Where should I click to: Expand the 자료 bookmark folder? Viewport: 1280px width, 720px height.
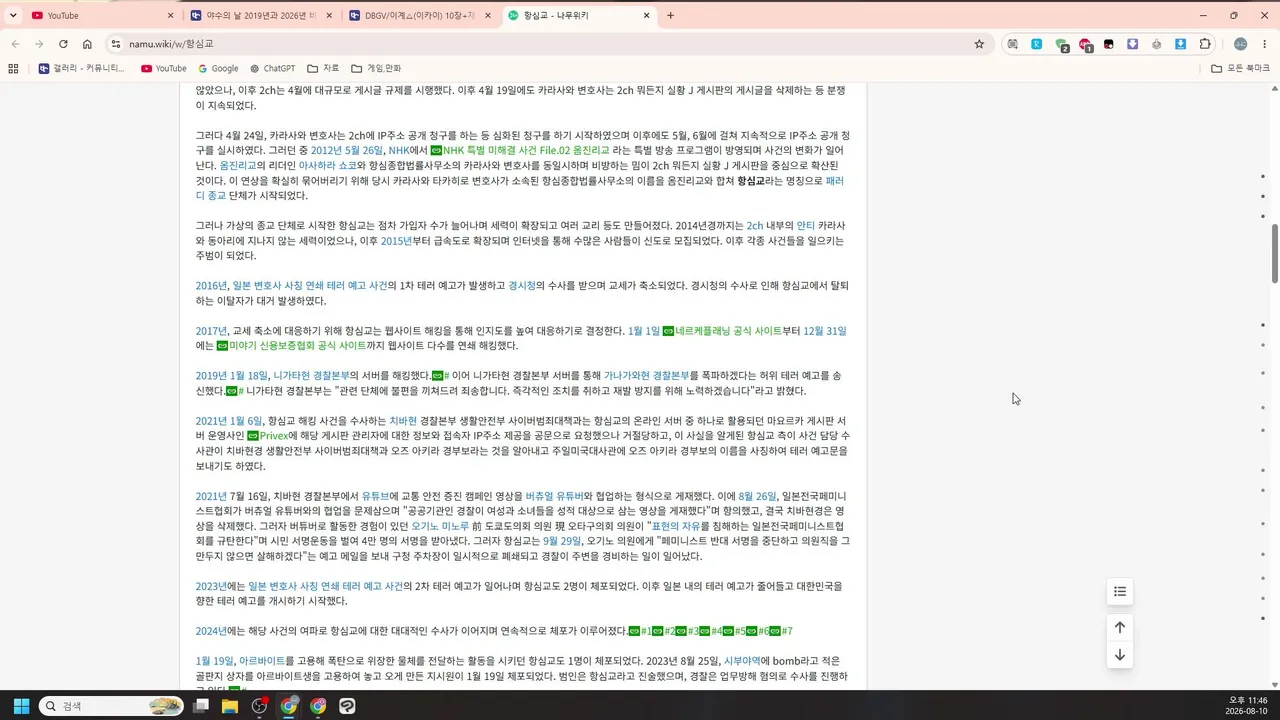click(323, 68)
